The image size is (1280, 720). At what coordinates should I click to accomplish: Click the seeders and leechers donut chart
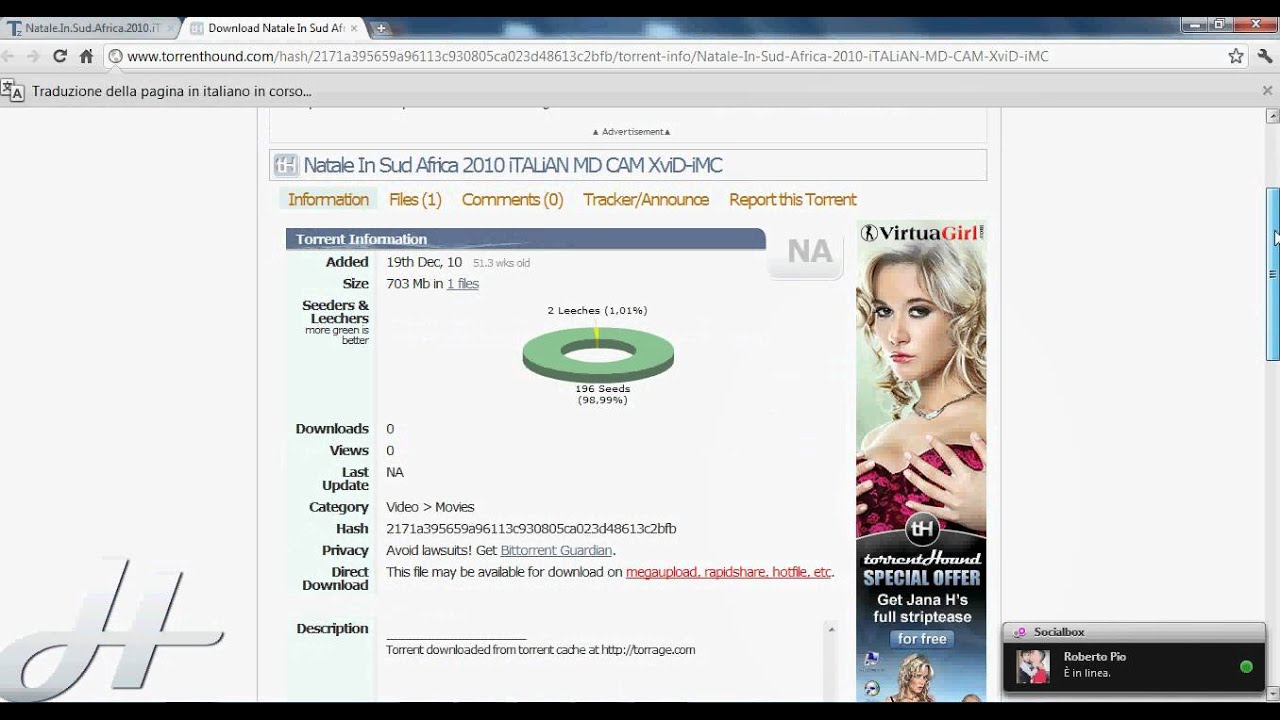[x=598, y=355]
